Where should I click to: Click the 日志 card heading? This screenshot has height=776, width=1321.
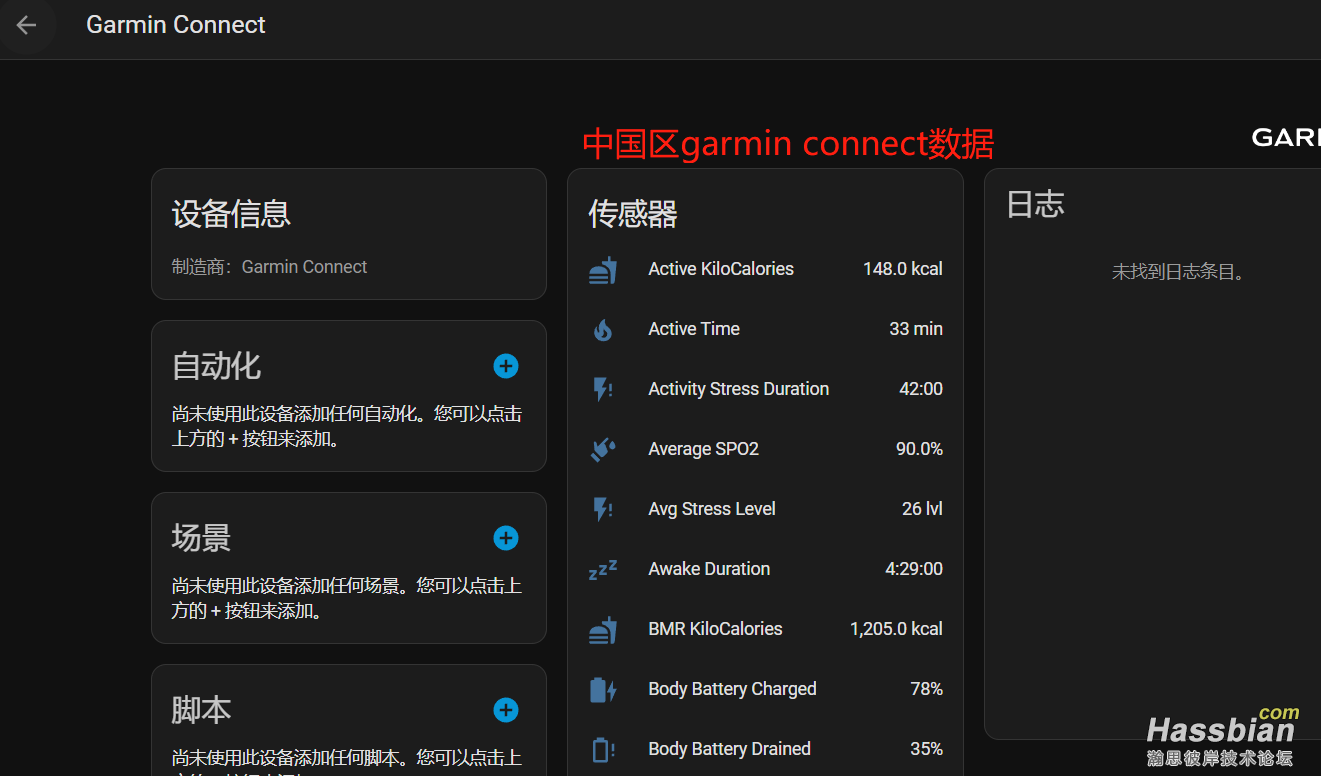pyautogui.click(x=1035, y=204)
